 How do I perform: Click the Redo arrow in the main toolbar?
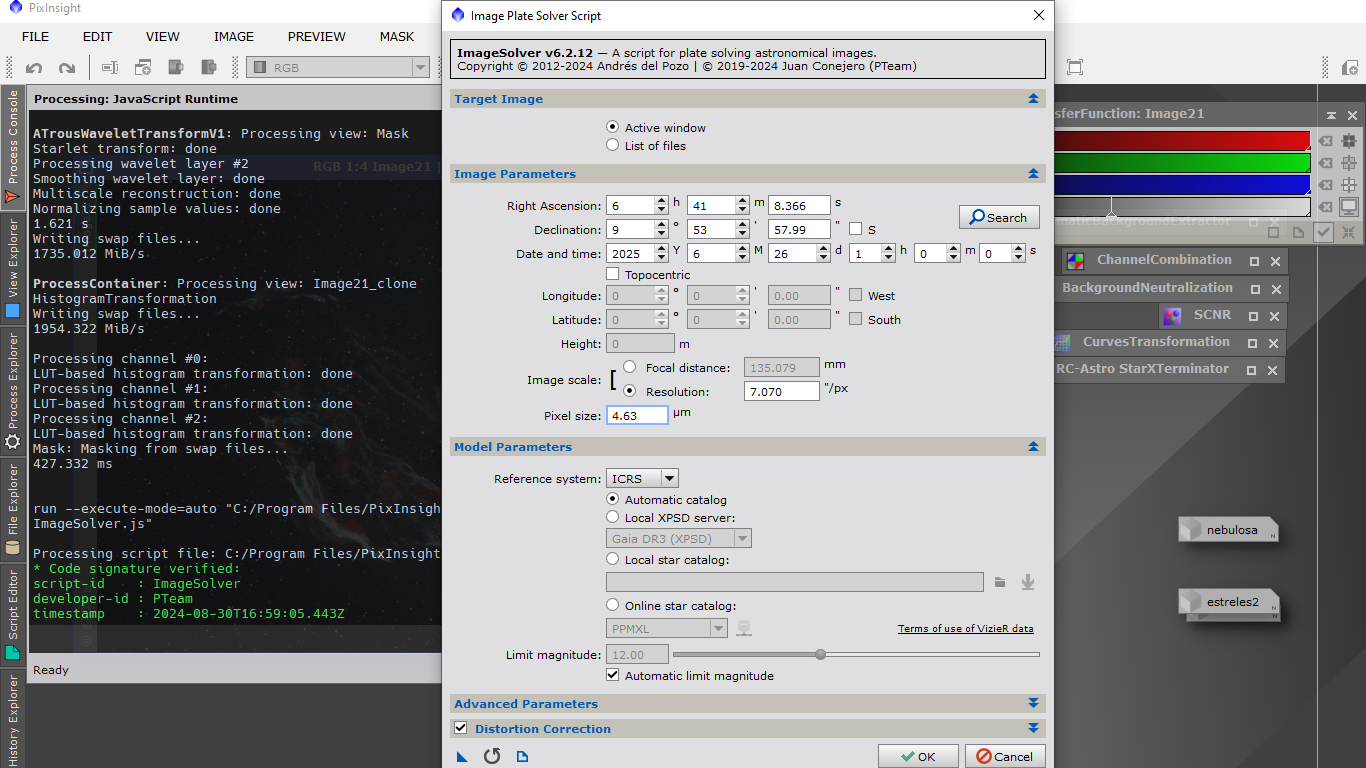67,68
